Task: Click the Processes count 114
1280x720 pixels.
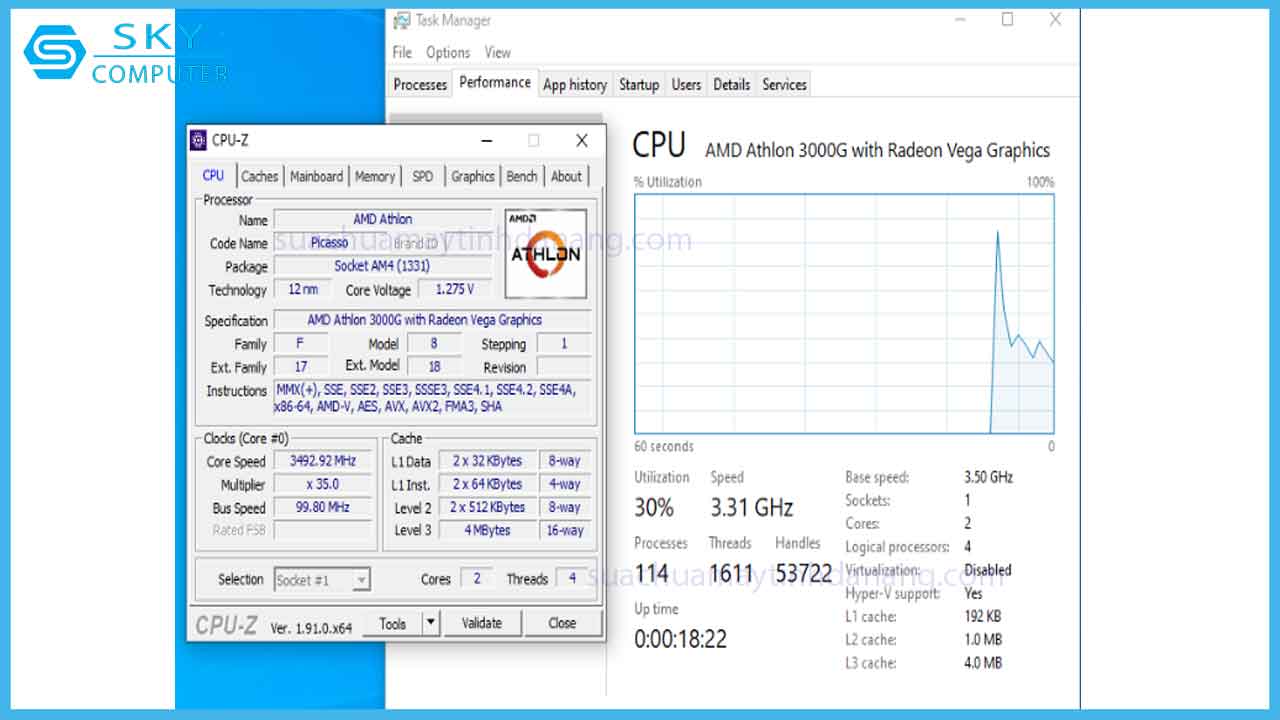Action: pyautogui.click(x=652, y=574)
